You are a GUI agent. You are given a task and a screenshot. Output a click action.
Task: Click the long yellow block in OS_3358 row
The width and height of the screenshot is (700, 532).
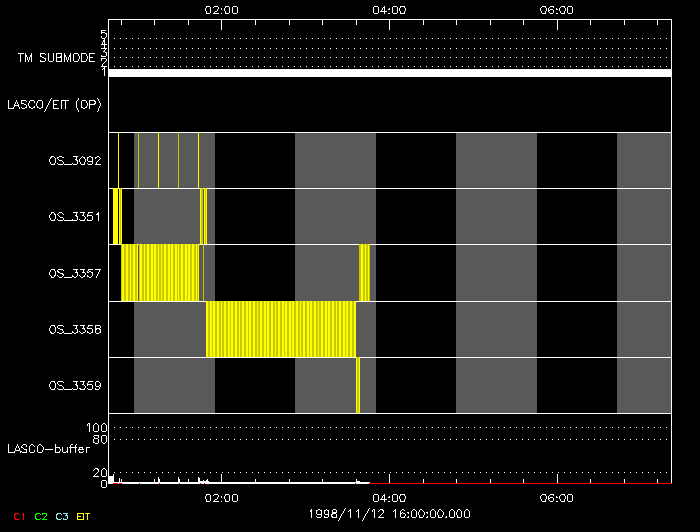point(281,329)
